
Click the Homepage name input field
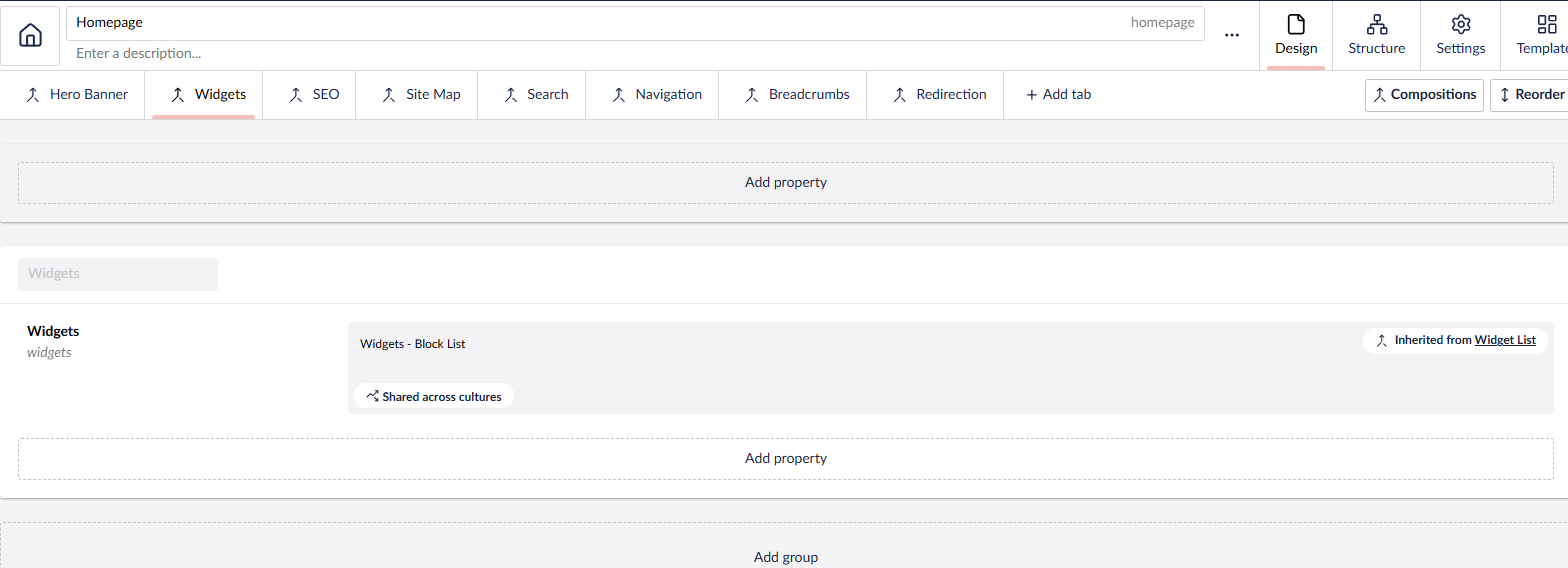tap(600, 23)
